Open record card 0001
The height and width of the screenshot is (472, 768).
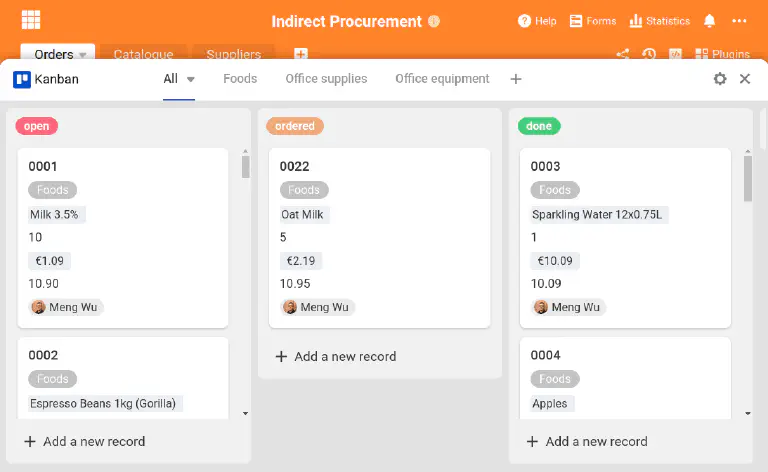(x=123, y=238)
